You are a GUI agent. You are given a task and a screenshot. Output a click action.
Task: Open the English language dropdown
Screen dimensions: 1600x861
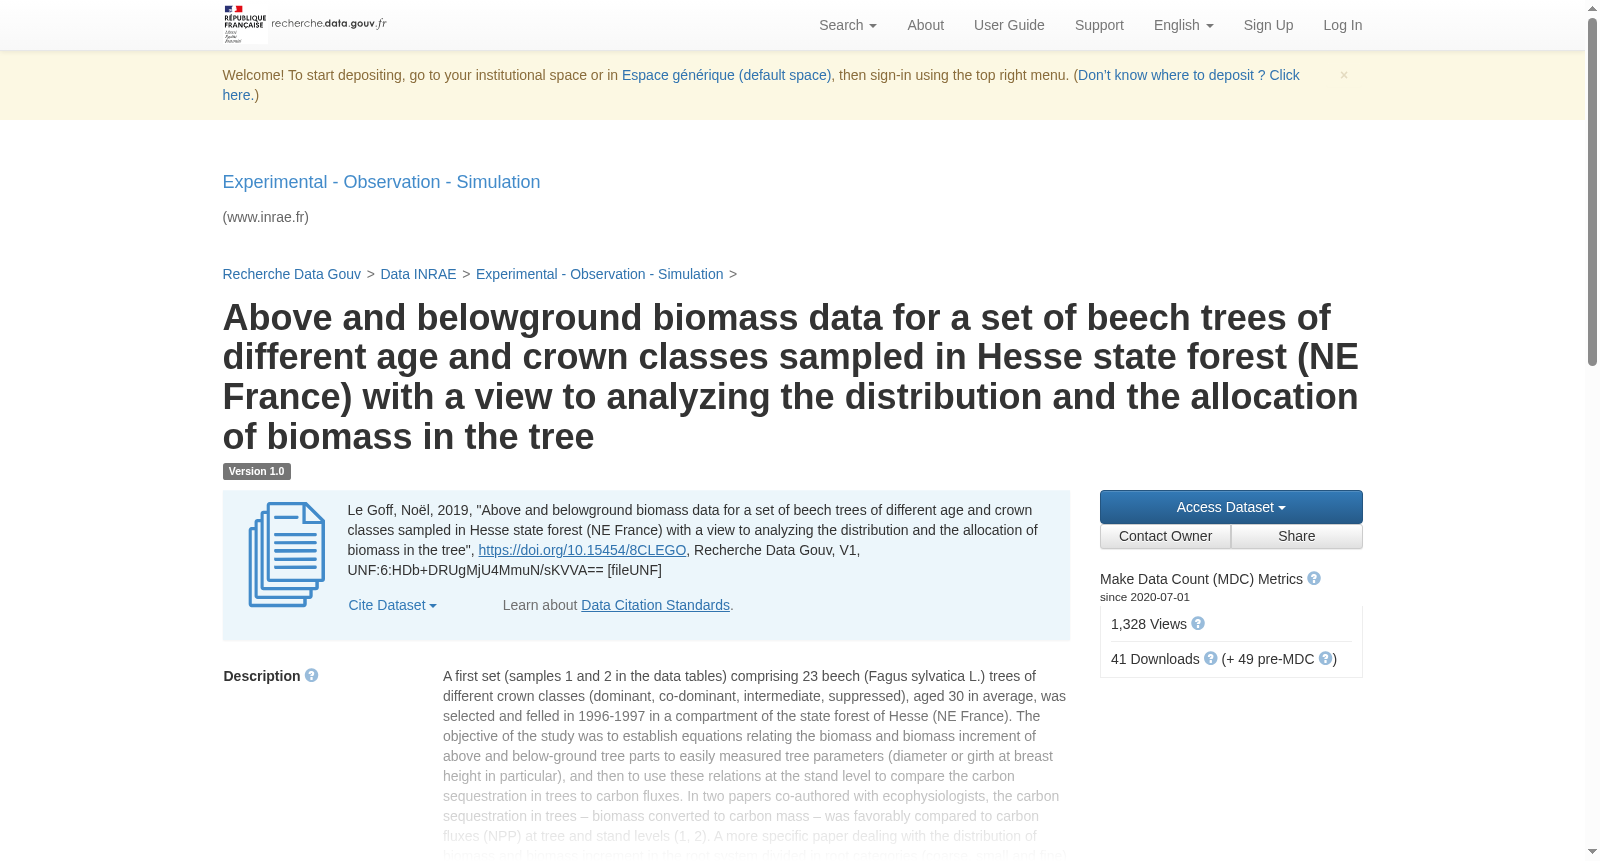pos(1184,25)
